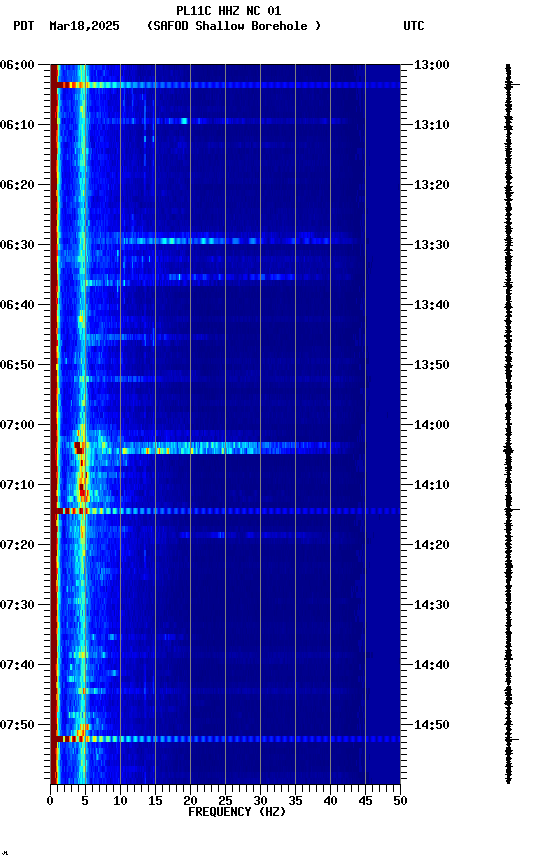
Task: Click the 14:20 UTC time label
Action: point(432,545)
